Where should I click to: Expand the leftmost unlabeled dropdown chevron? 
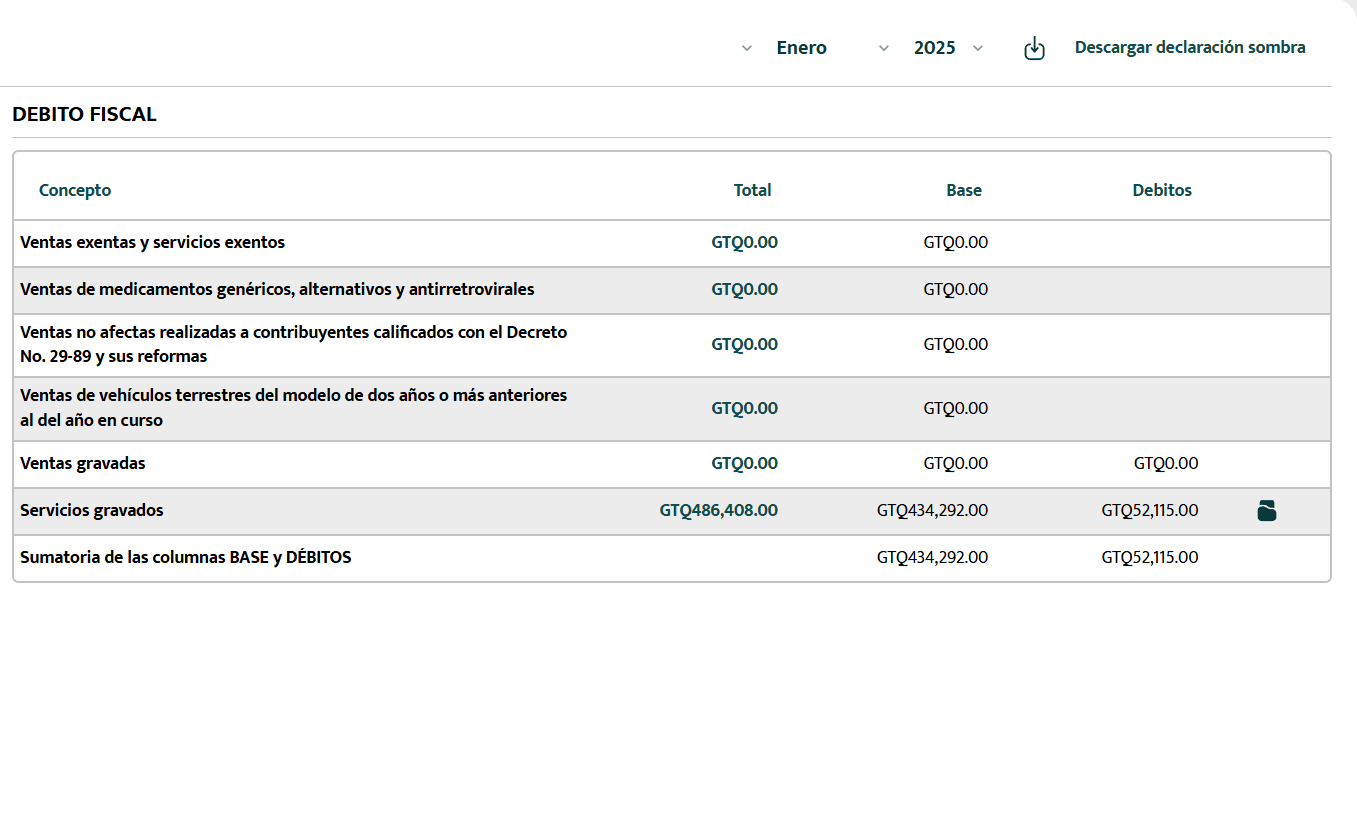746,47
